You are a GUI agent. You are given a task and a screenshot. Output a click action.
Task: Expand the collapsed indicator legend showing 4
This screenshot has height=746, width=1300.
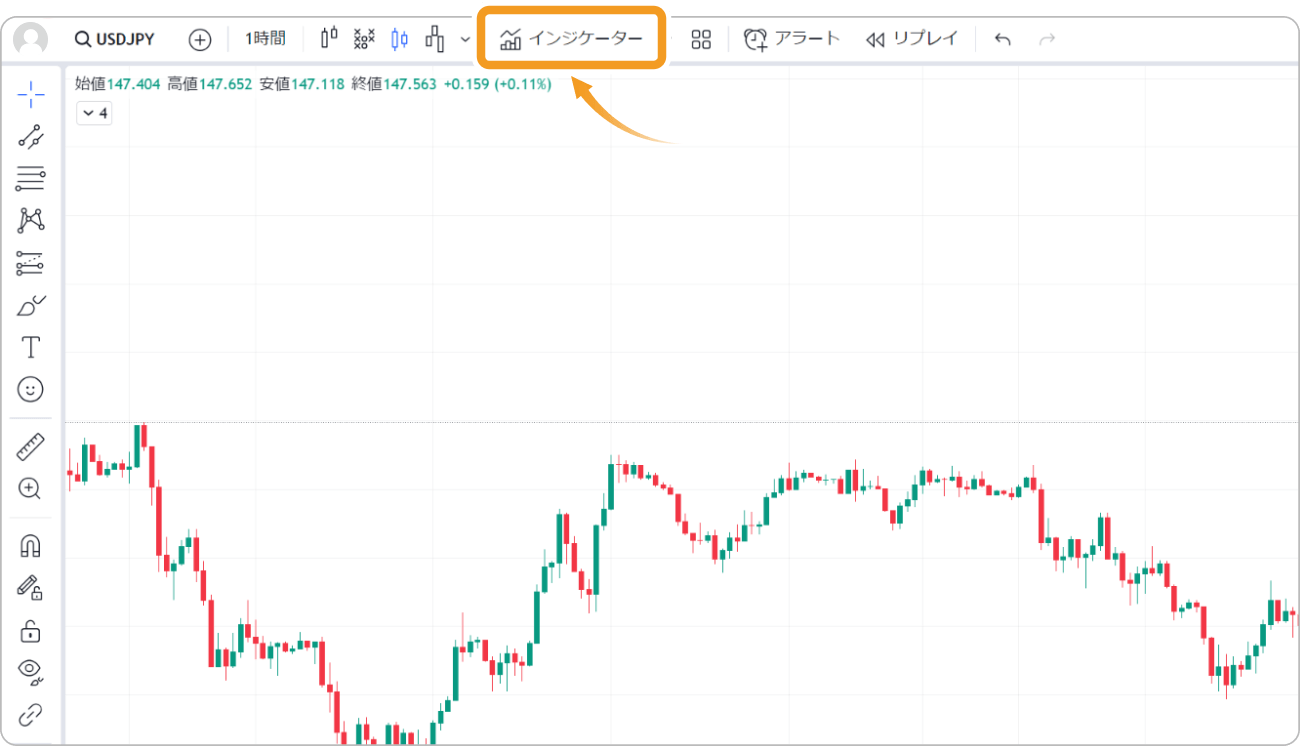click(x=94, y=113)
